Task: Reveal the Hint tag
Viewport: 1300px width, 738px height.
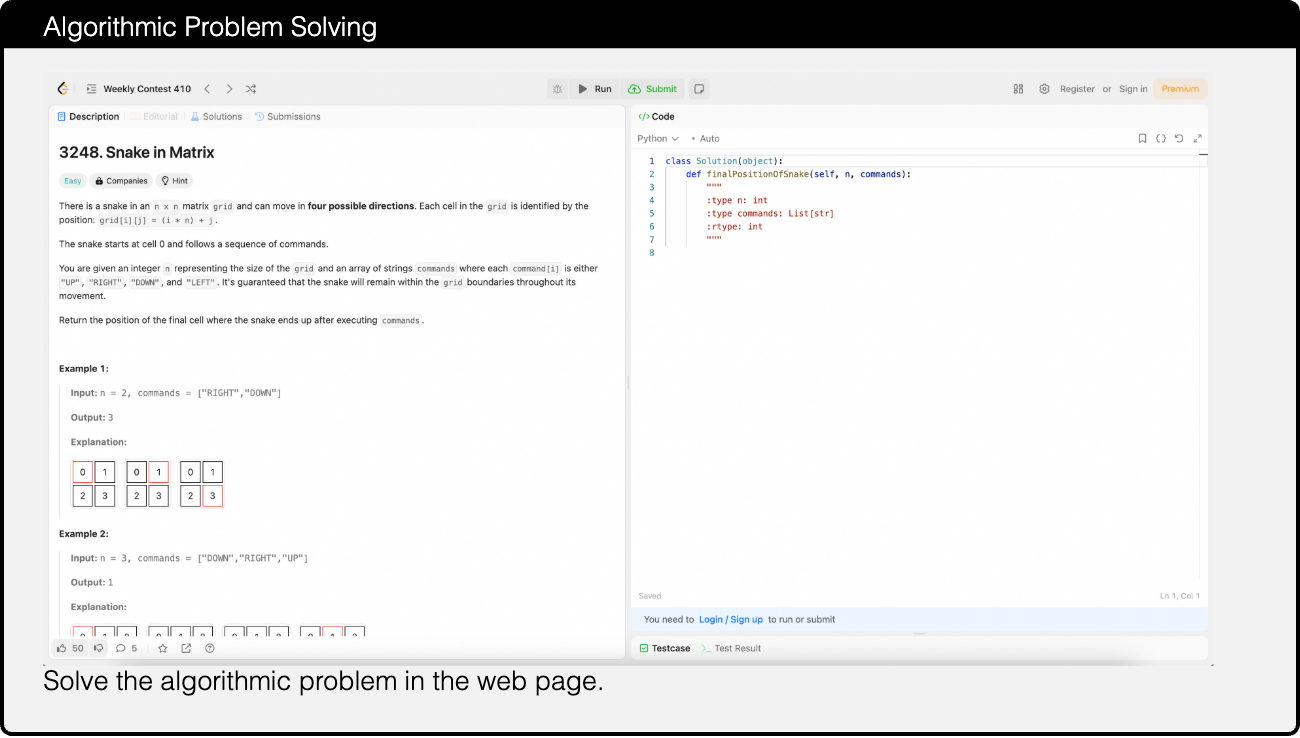Action: point(174,181)
